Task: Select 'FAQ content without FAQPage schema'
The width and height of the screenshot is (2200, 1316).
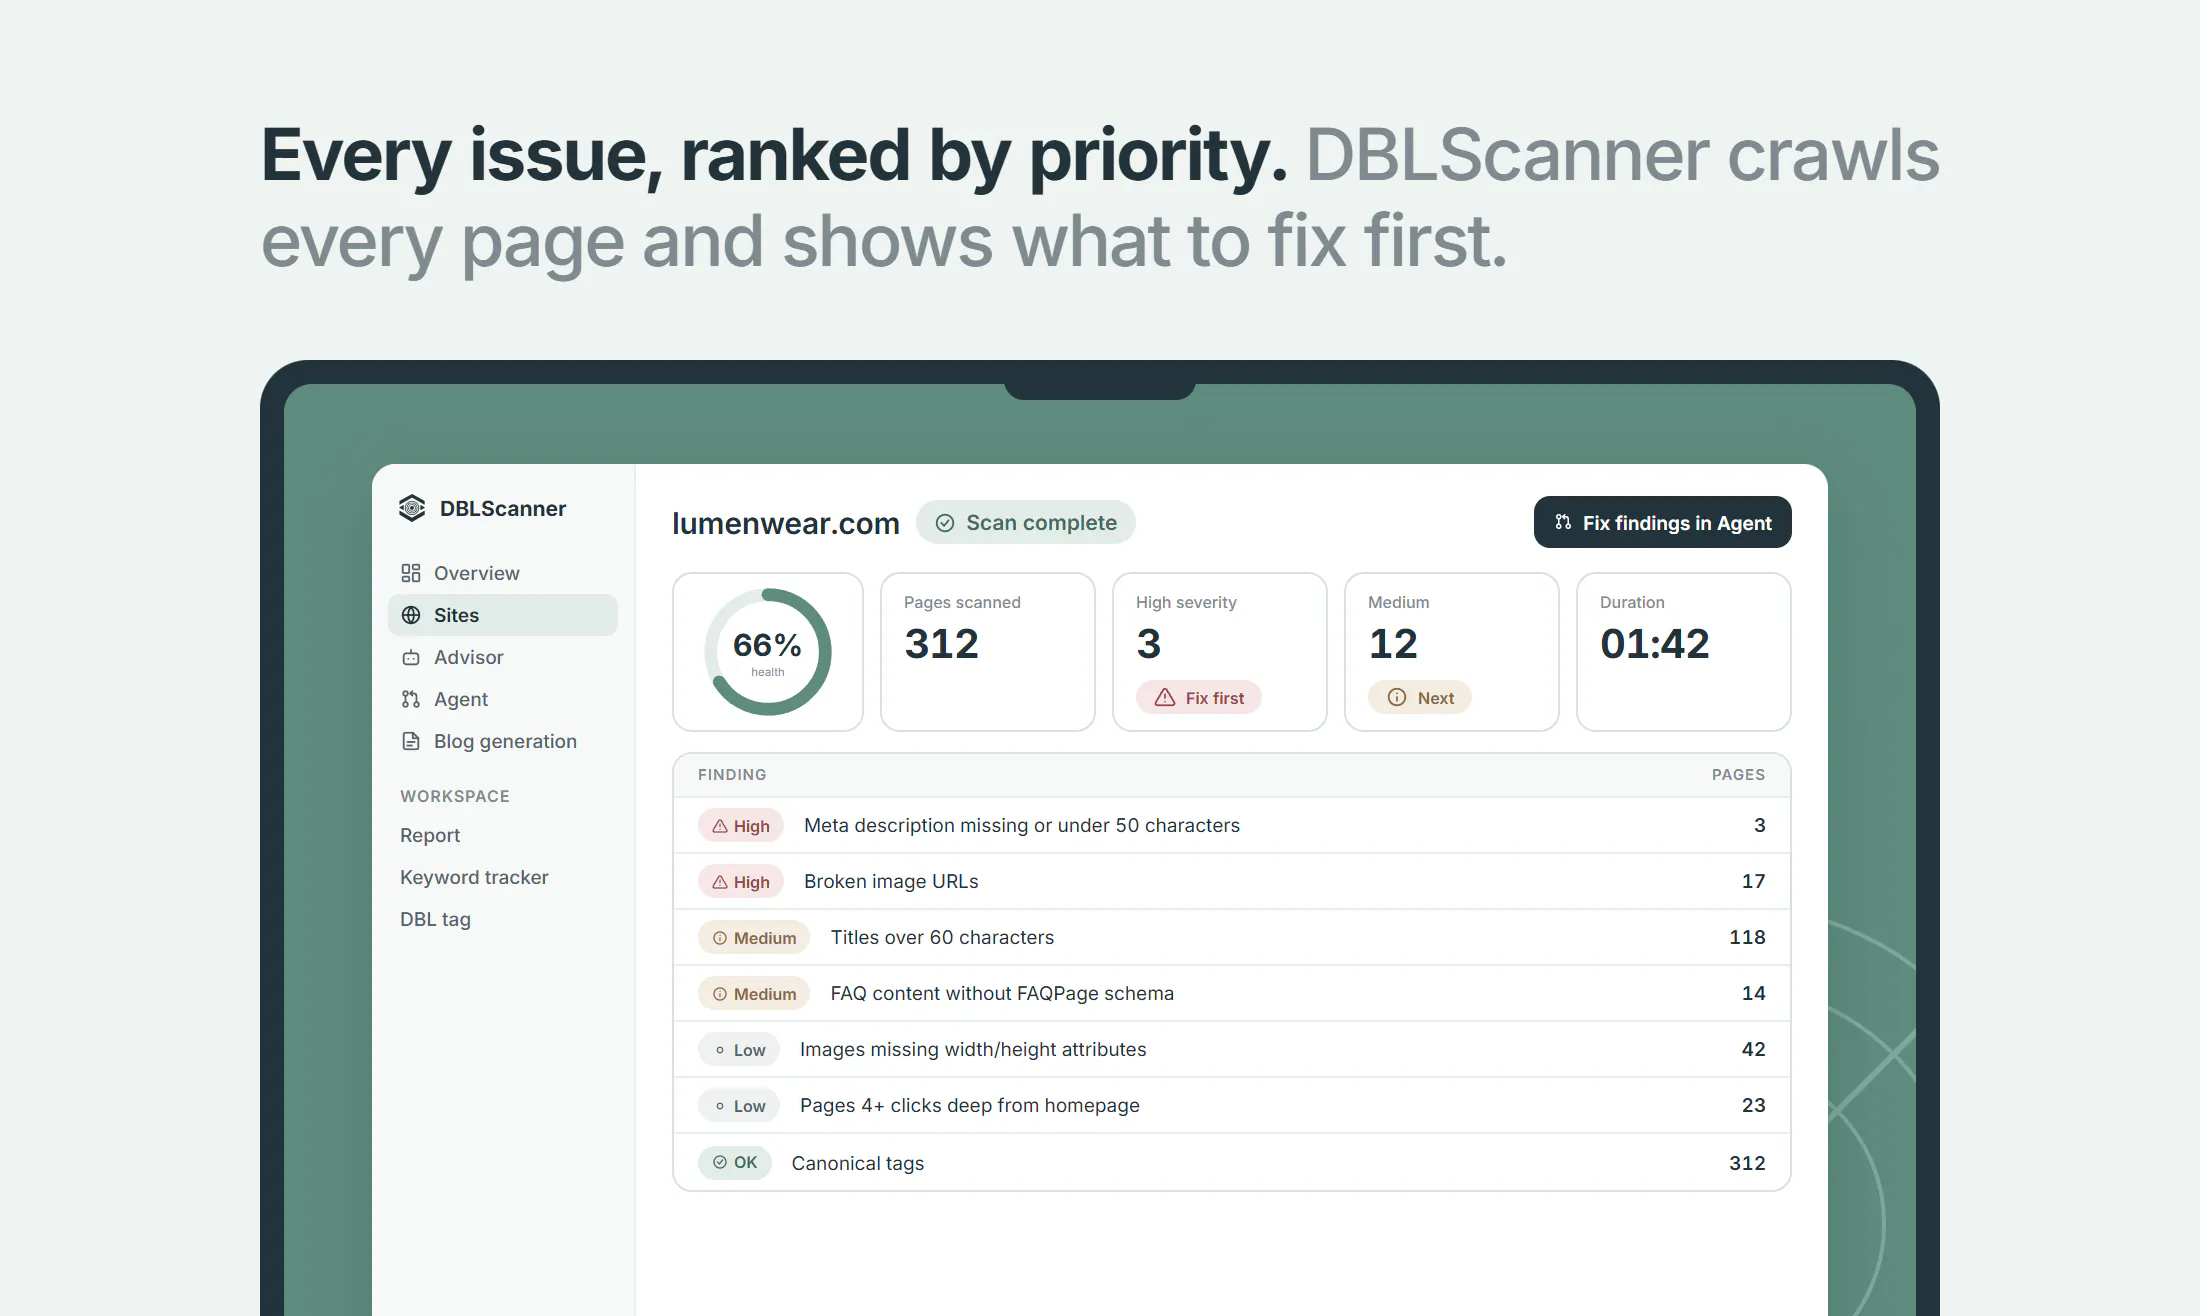Action: [1002, 993]
